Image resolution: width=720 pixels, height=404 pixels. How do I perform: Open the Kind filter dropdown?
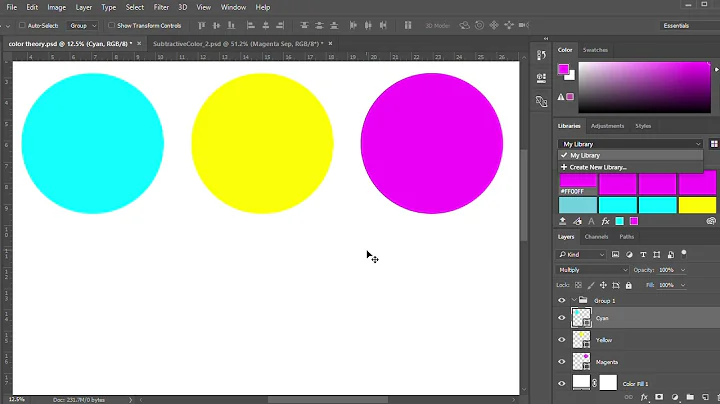pyautogui.click(x=581, y=254)
